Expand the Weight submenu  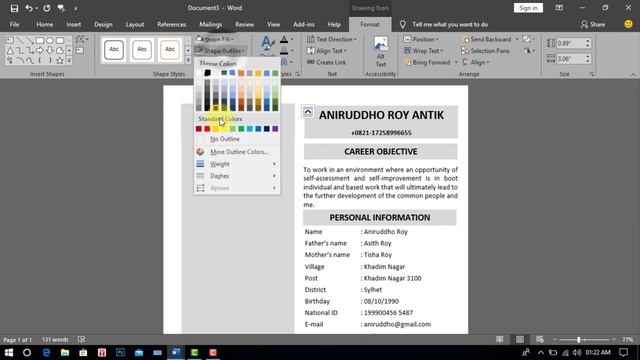pyautogui.click(x=237, y=164)
